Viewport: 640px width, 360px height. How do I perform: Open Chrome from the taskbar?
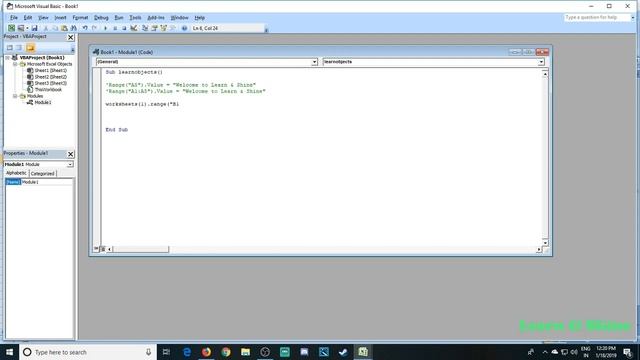pyautogui.click(x=226, y=352)
